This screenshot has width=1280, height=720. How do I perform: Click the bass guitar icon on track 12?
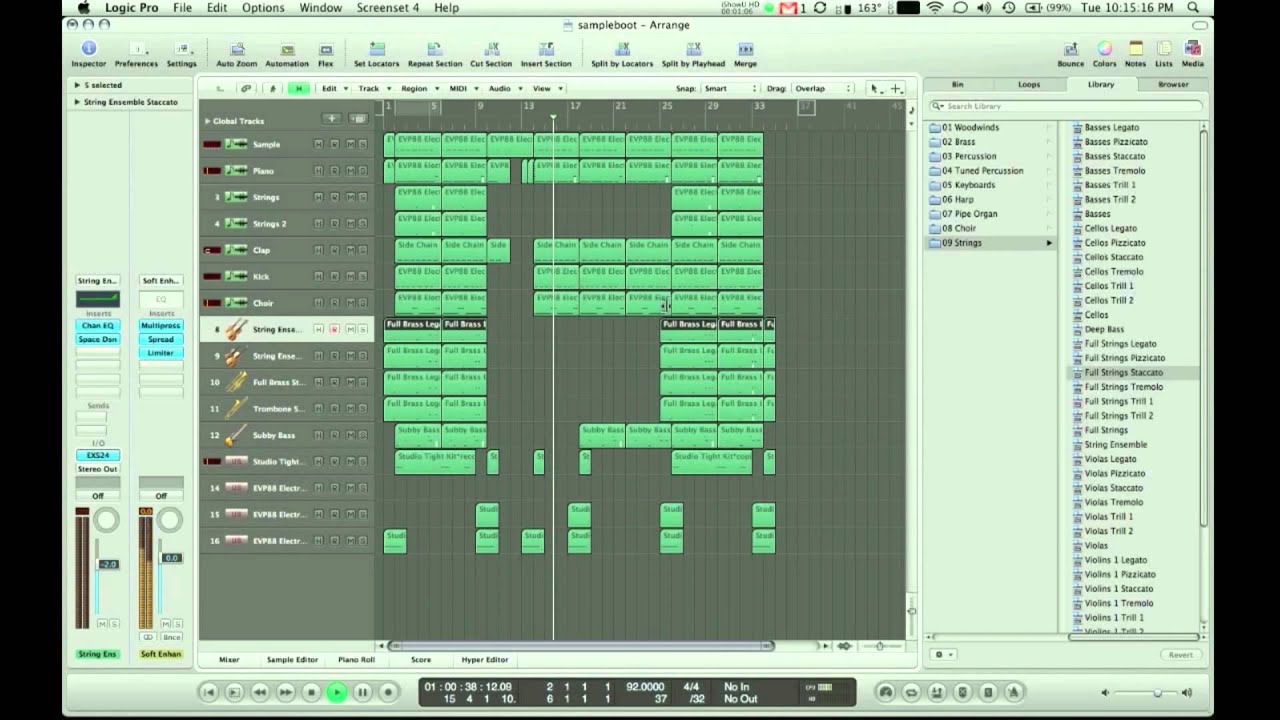pyautogui.click(x=236, y=435)
